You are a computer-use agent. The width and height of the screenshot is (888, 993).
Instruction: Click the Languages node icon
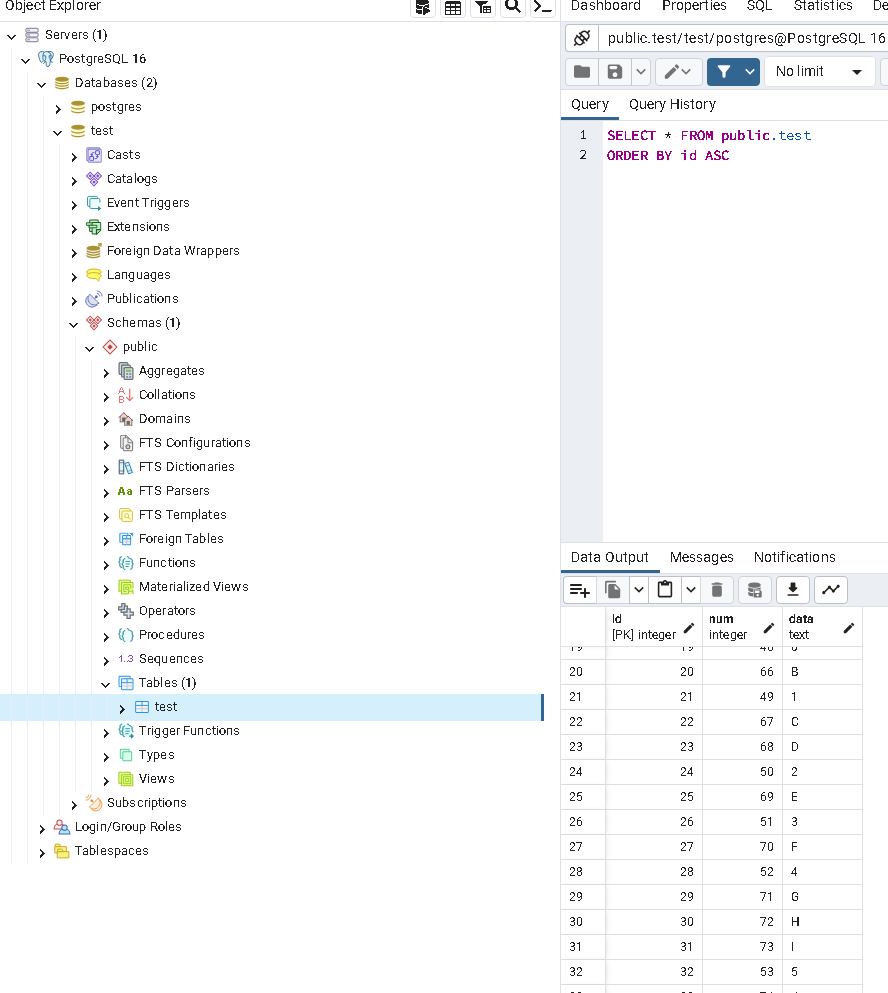(94, 275)
